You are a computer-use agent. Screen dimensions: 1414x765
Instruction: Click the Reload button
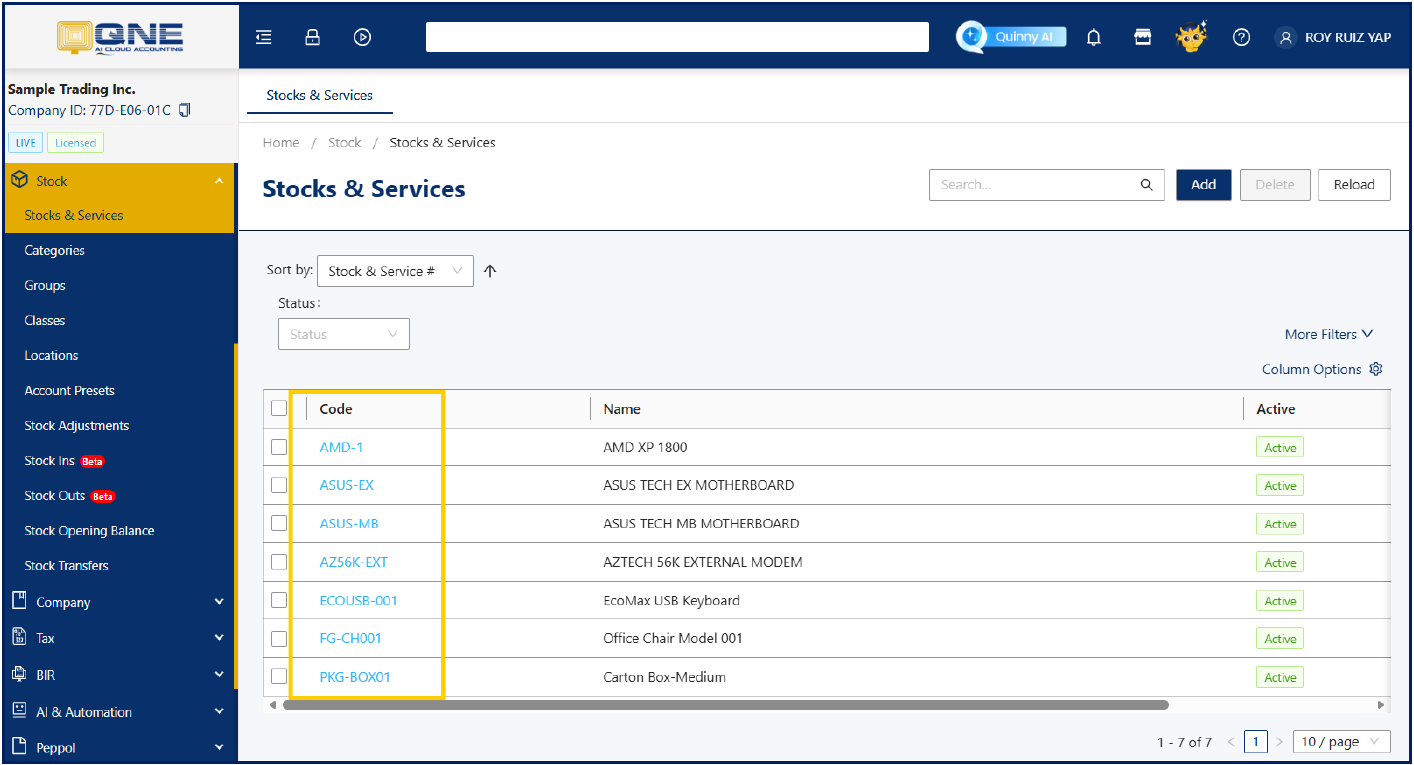(1354, 185)
